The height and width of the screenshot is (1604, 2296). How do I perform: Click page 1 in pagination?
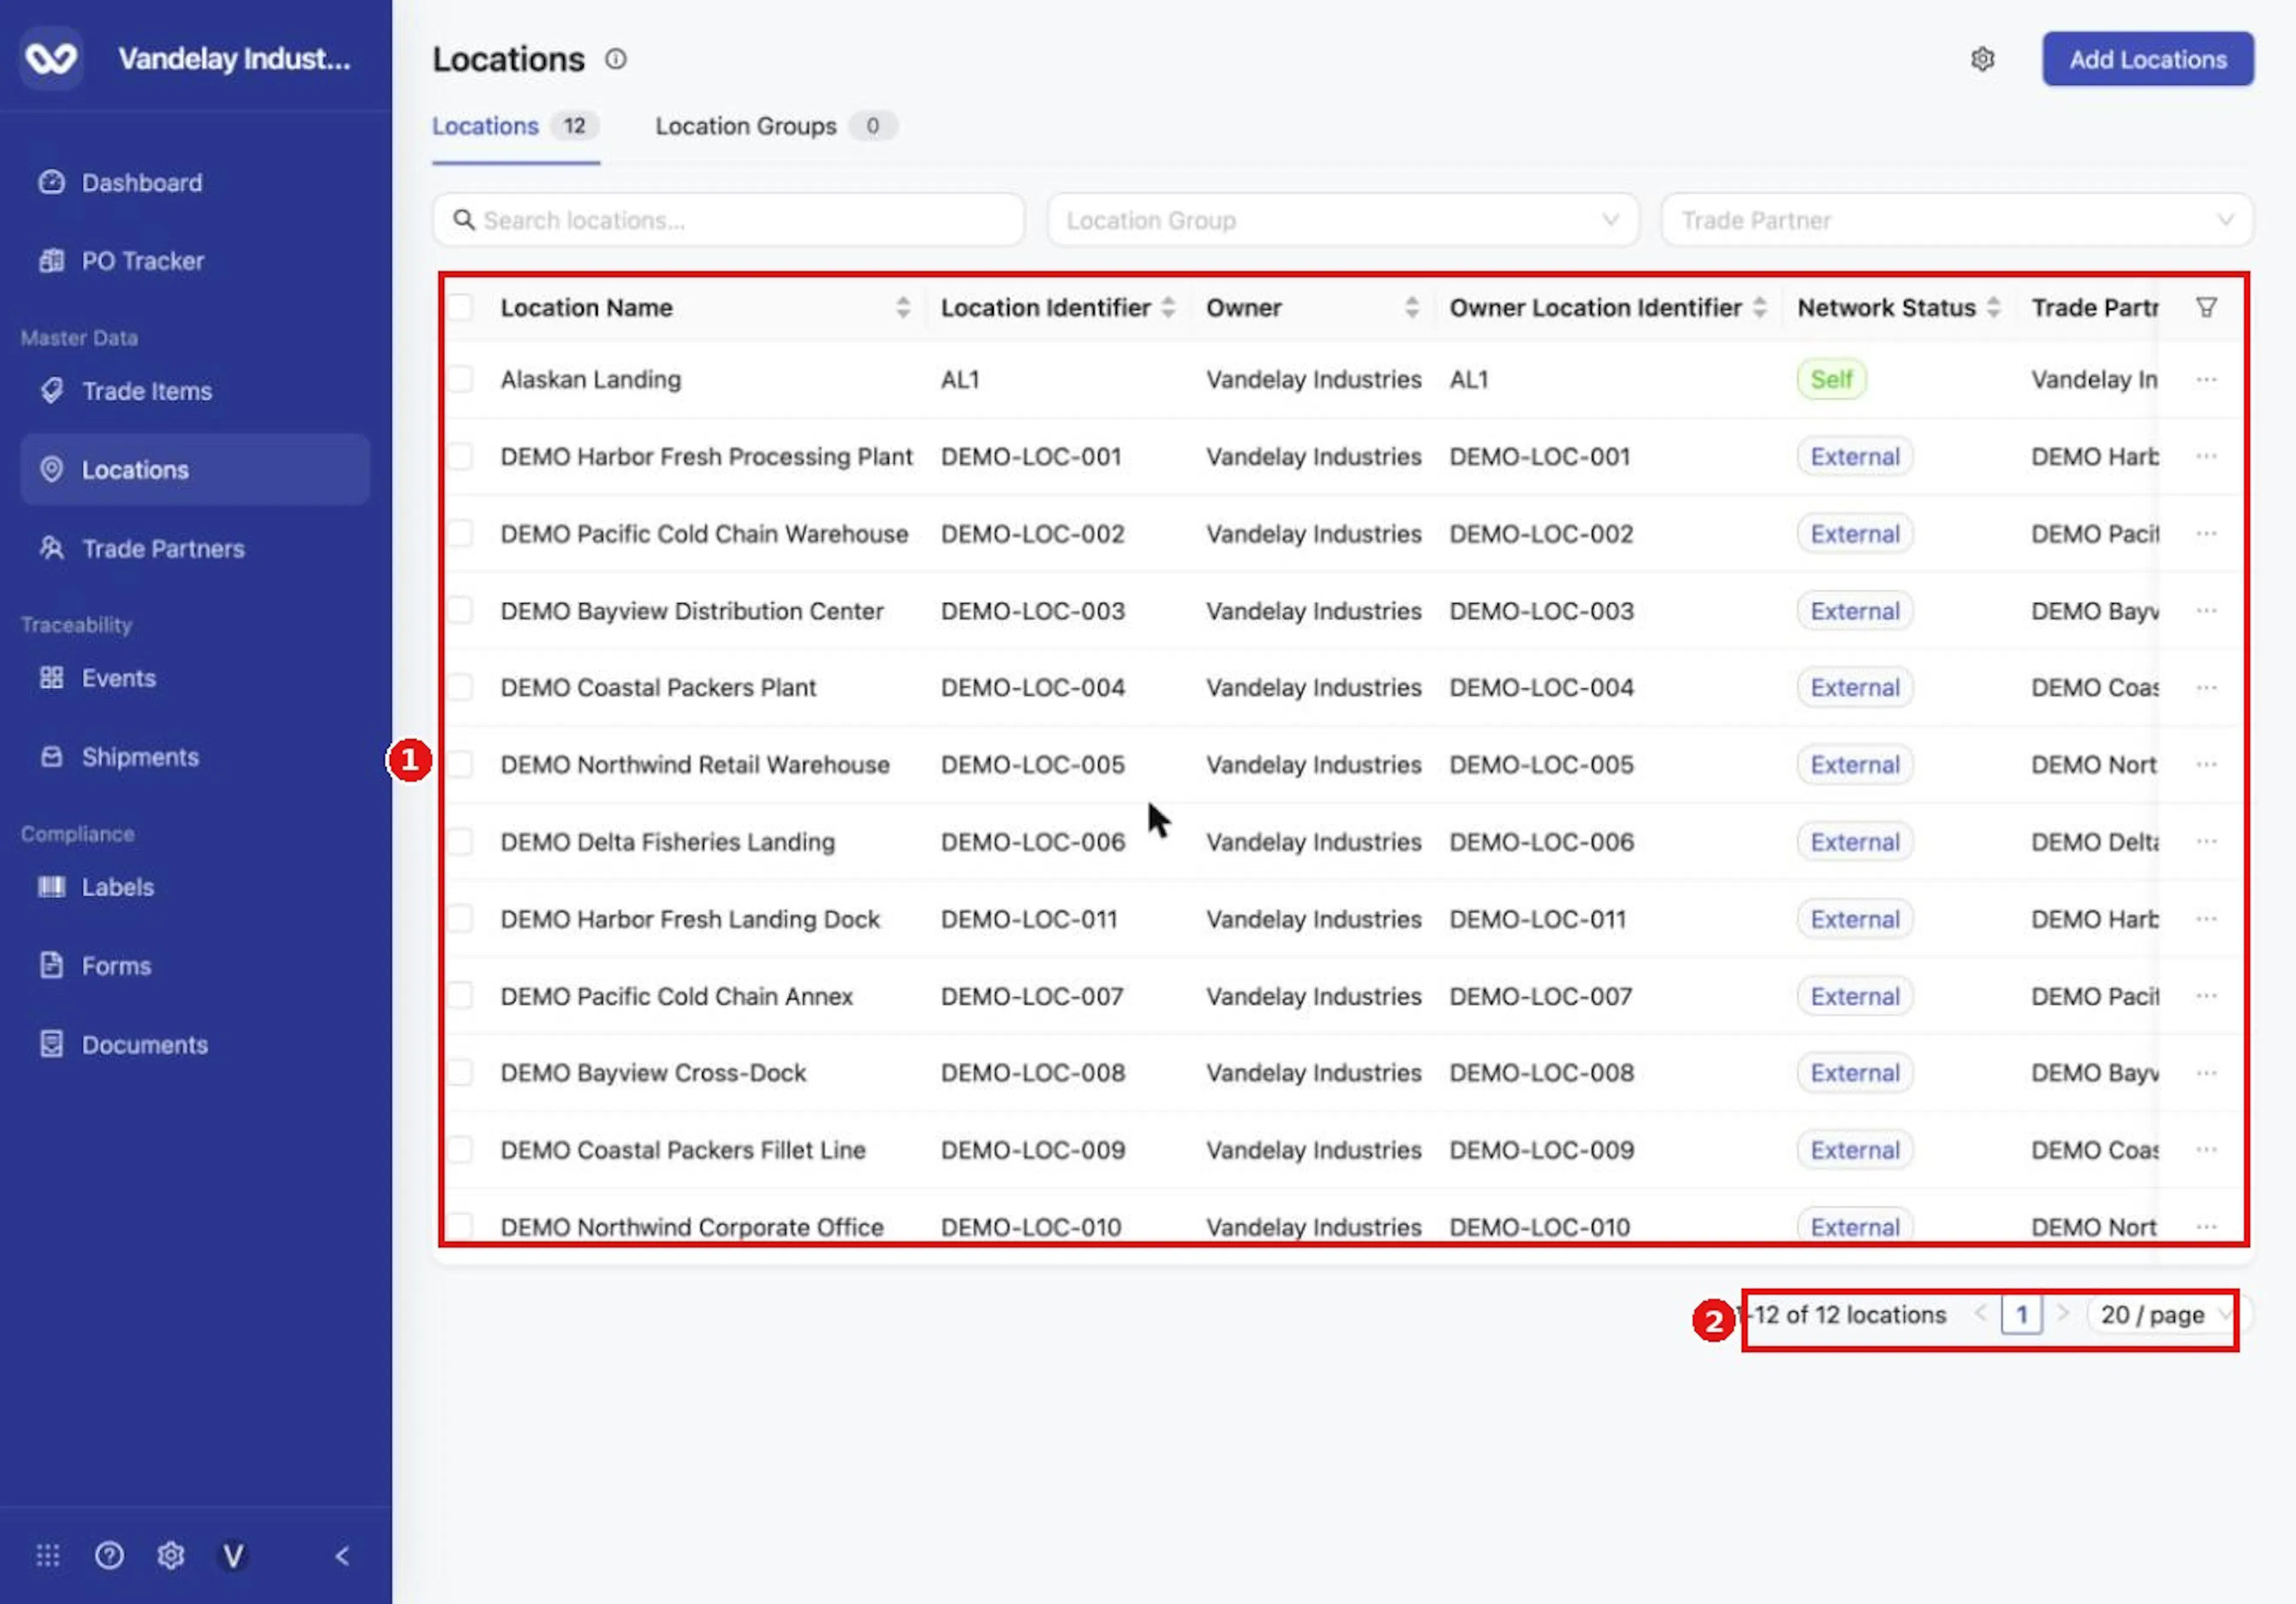pyautogui.click(x=2021, y=1314)
